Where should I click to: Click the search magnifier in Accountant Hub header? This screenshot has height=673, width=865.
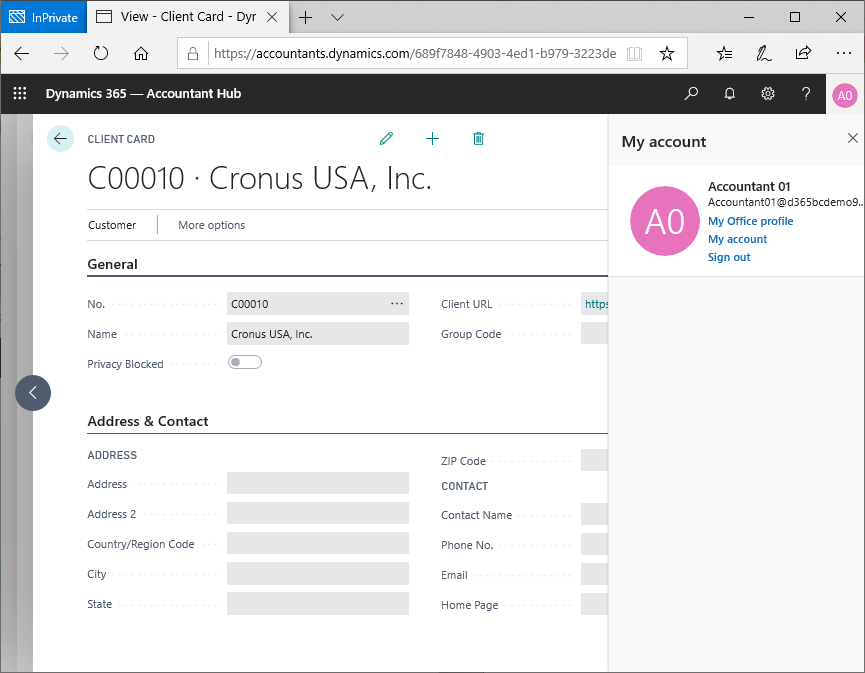[691, 94]
